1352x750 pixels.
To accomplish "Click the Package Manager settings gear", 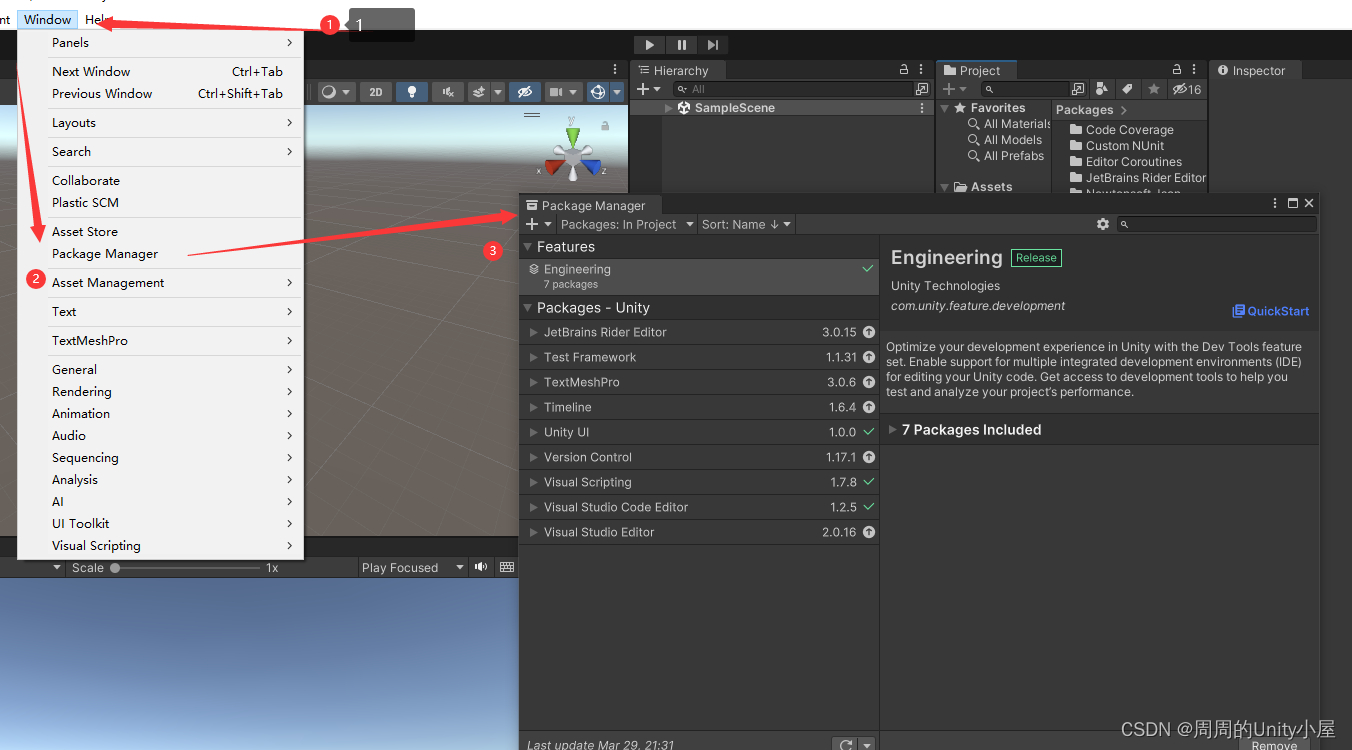I will [x=1103, y=224].
